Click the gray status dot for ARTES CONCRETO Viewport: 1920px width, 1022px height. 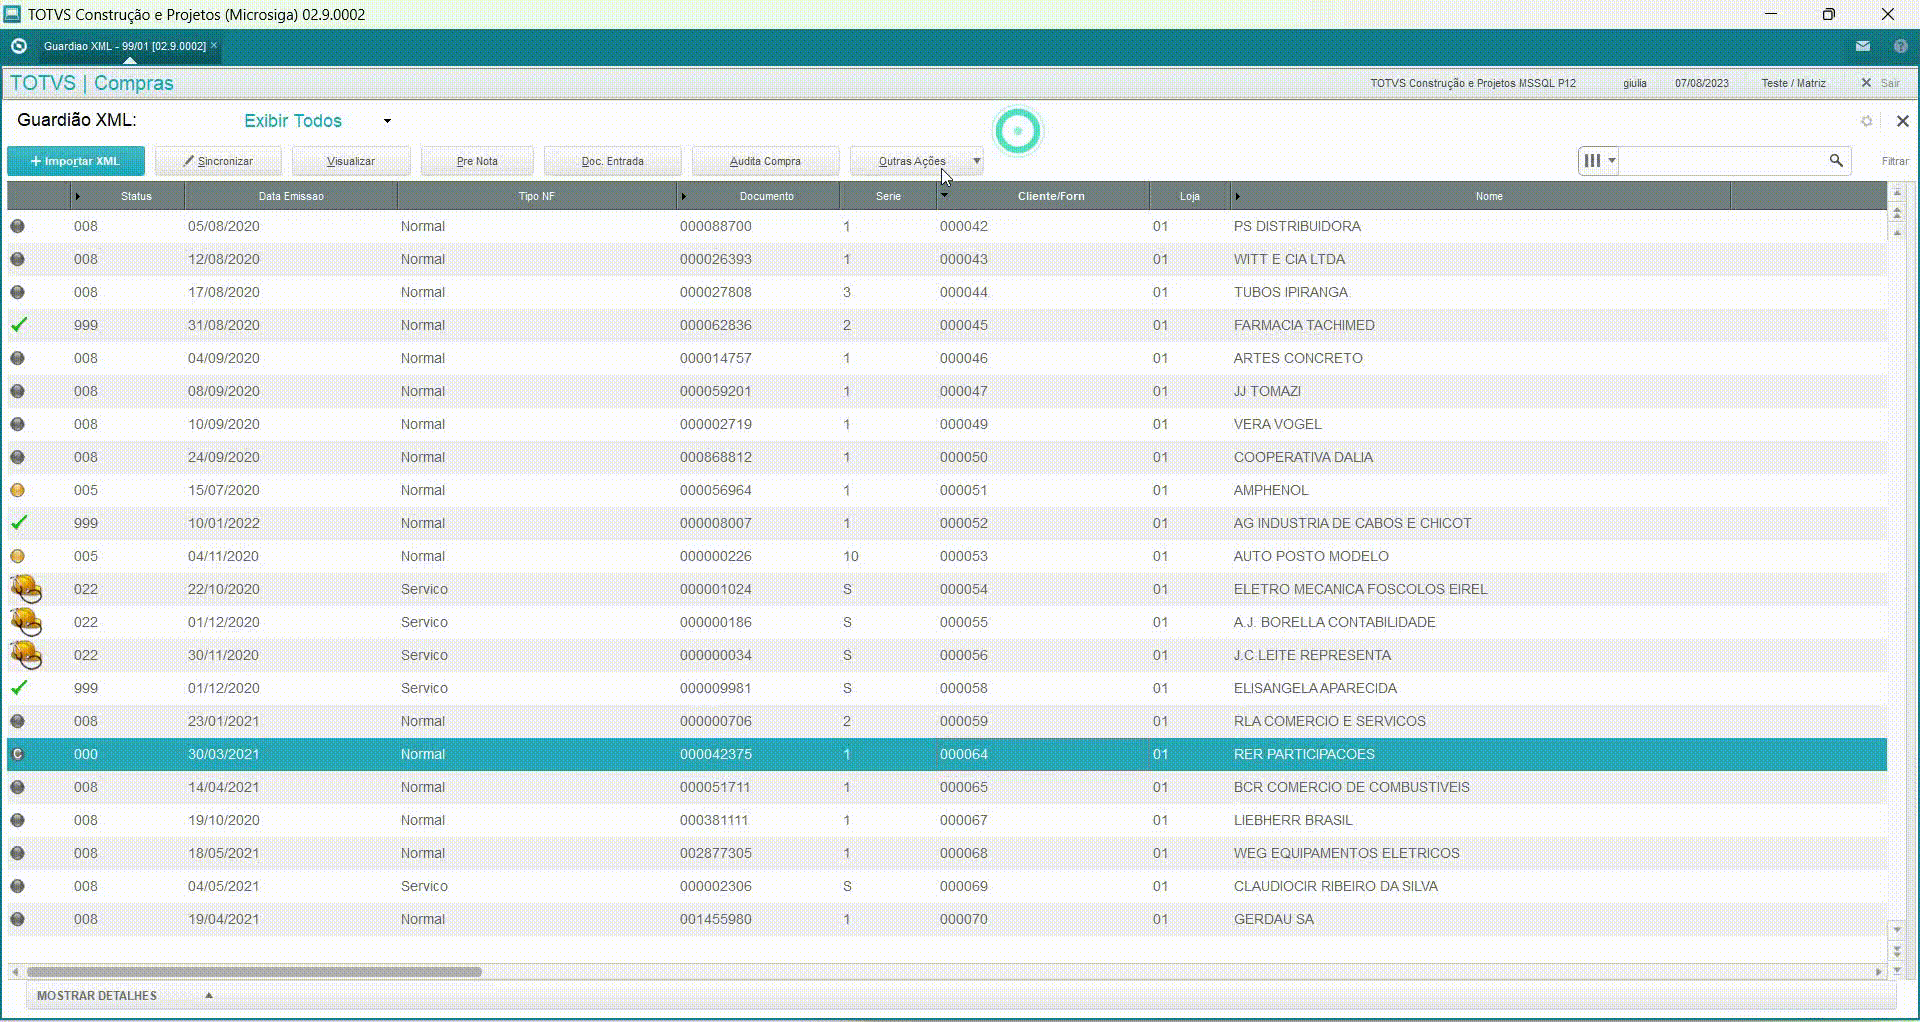(17, 358)
